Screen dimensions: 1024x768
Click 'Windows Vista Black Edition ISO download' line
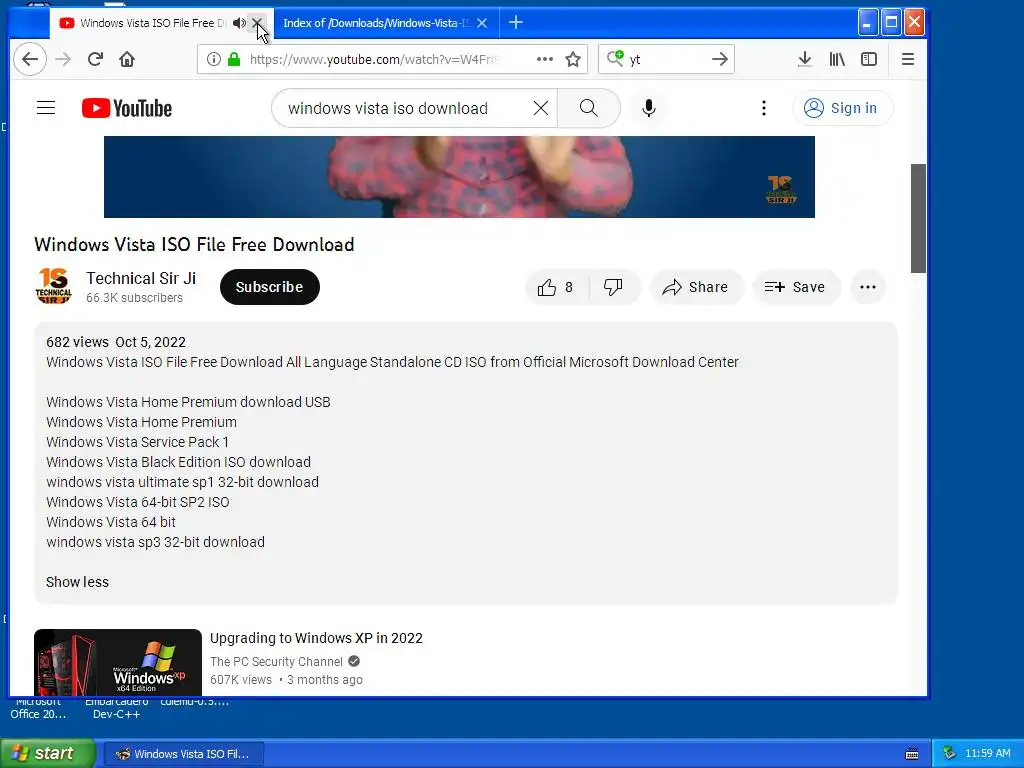coord(178,462)
